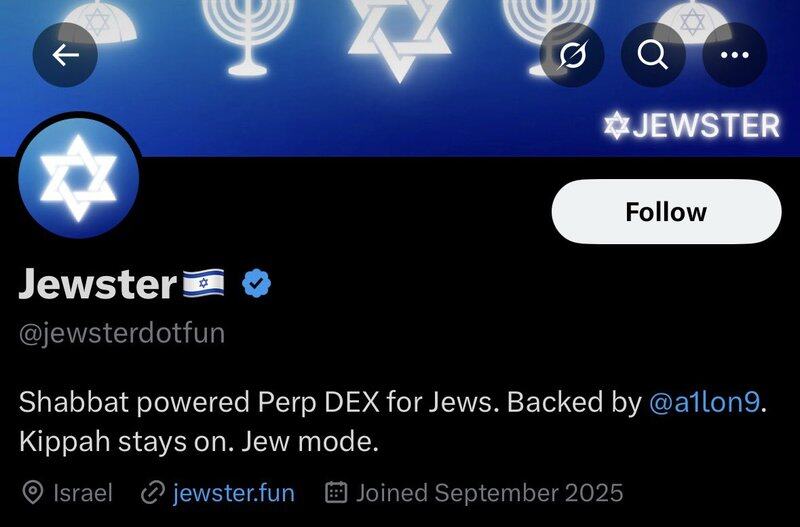Click the Jewster display name
Image resolution: width=800 pixels, height=527 pixels.
(97, 285)
